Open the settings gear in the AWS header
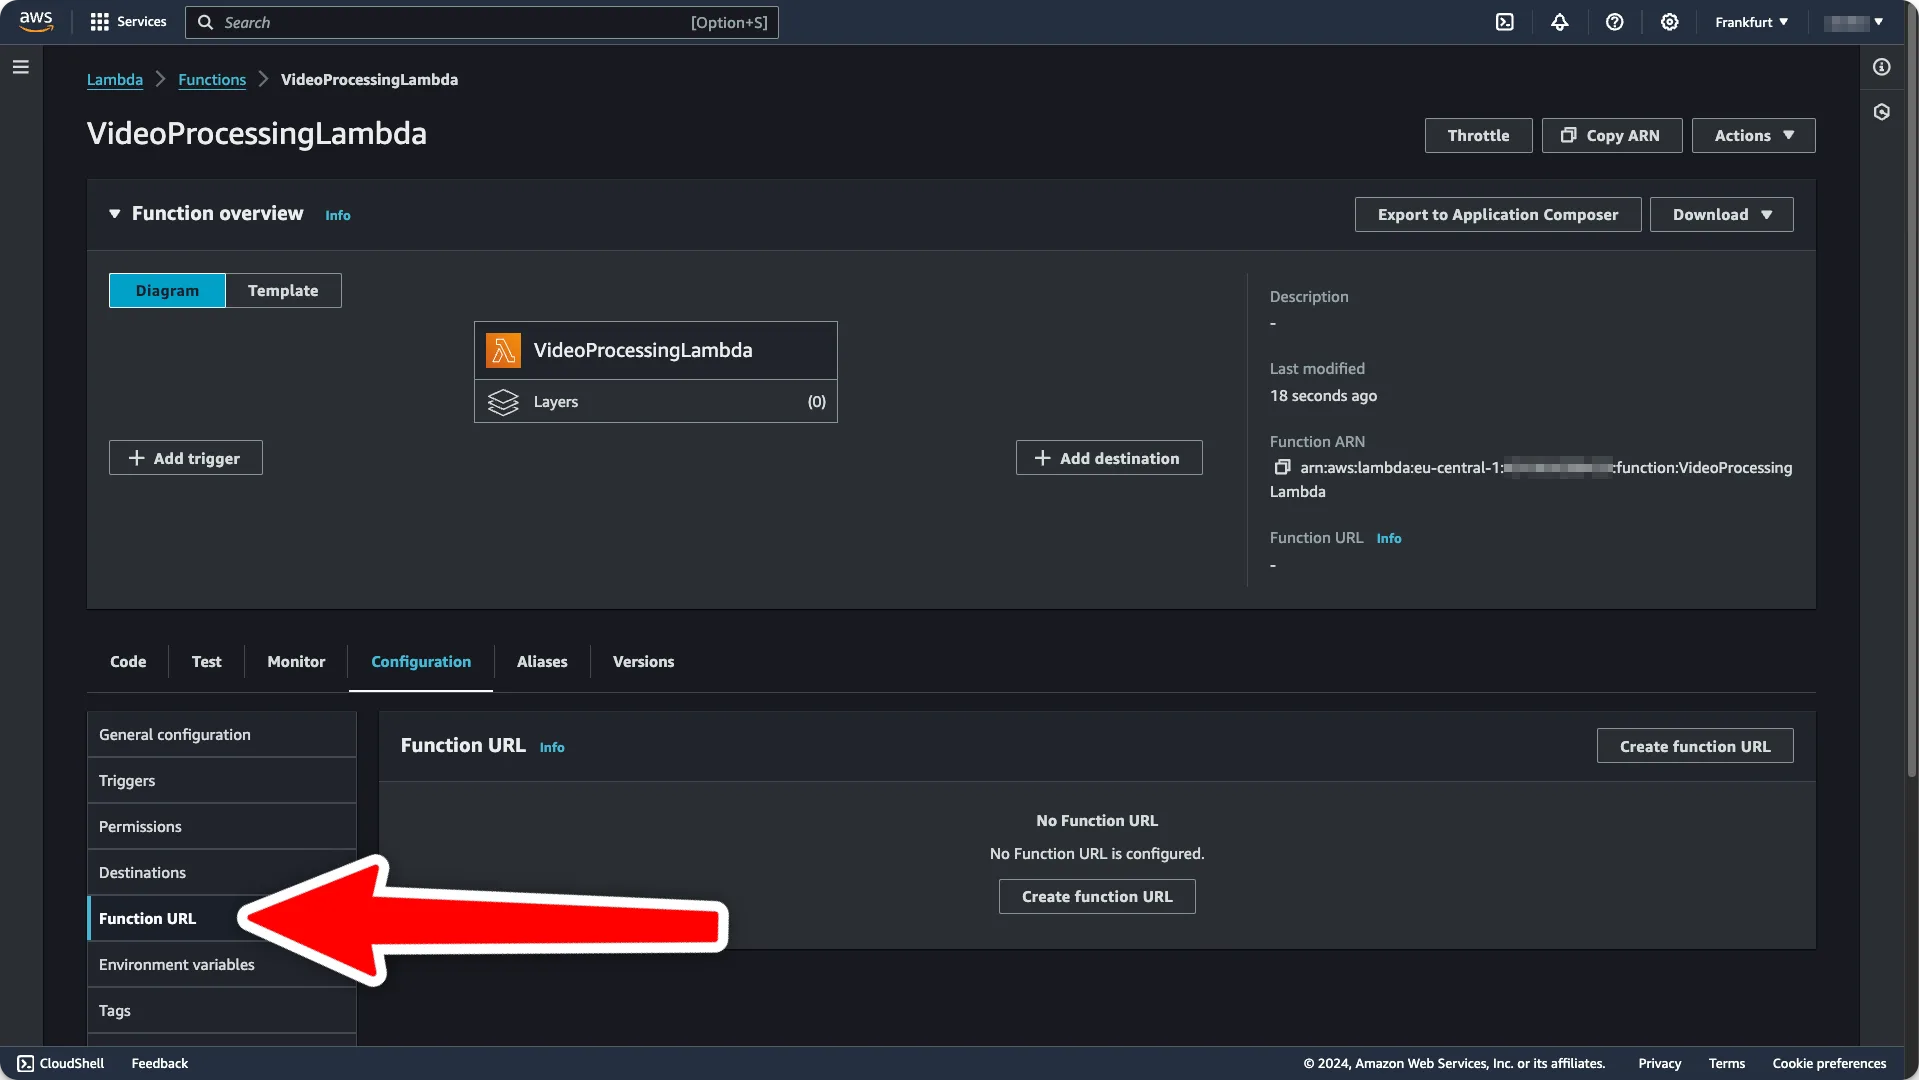Image resolution: width=1919 pixels, height=1080 pixels. click(x=1669, y=22)
